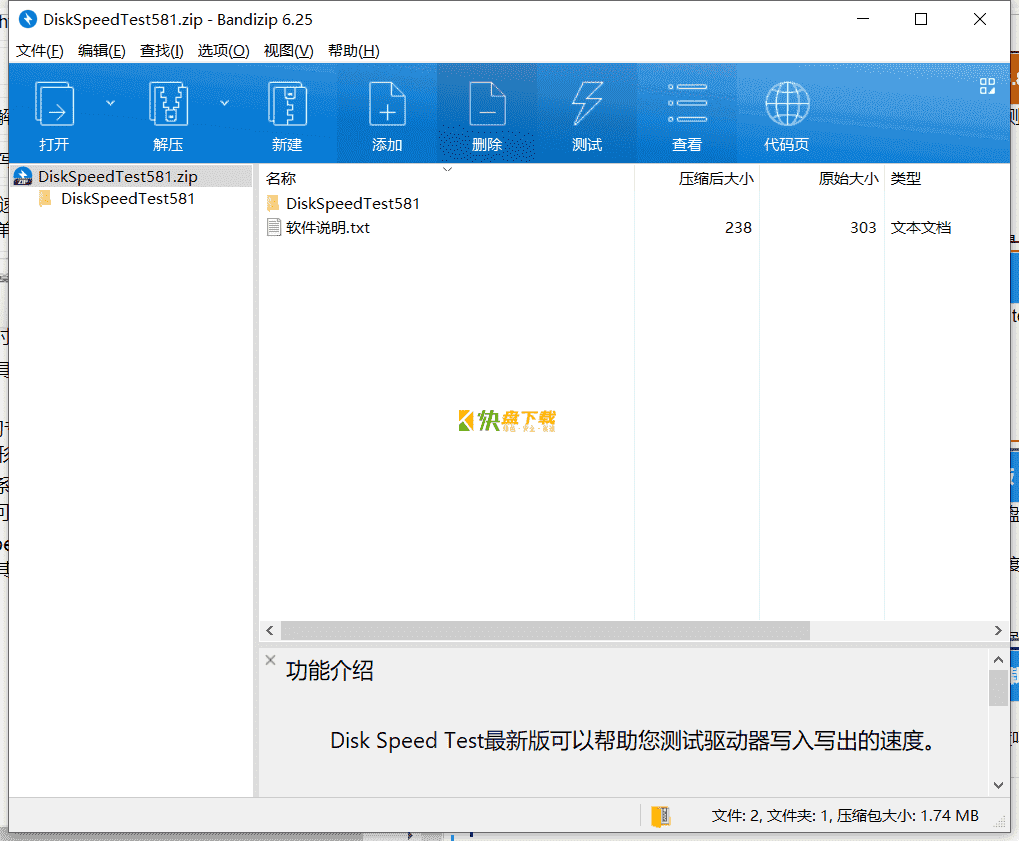Click the Disk Speed Test description text

click(634, 740)
